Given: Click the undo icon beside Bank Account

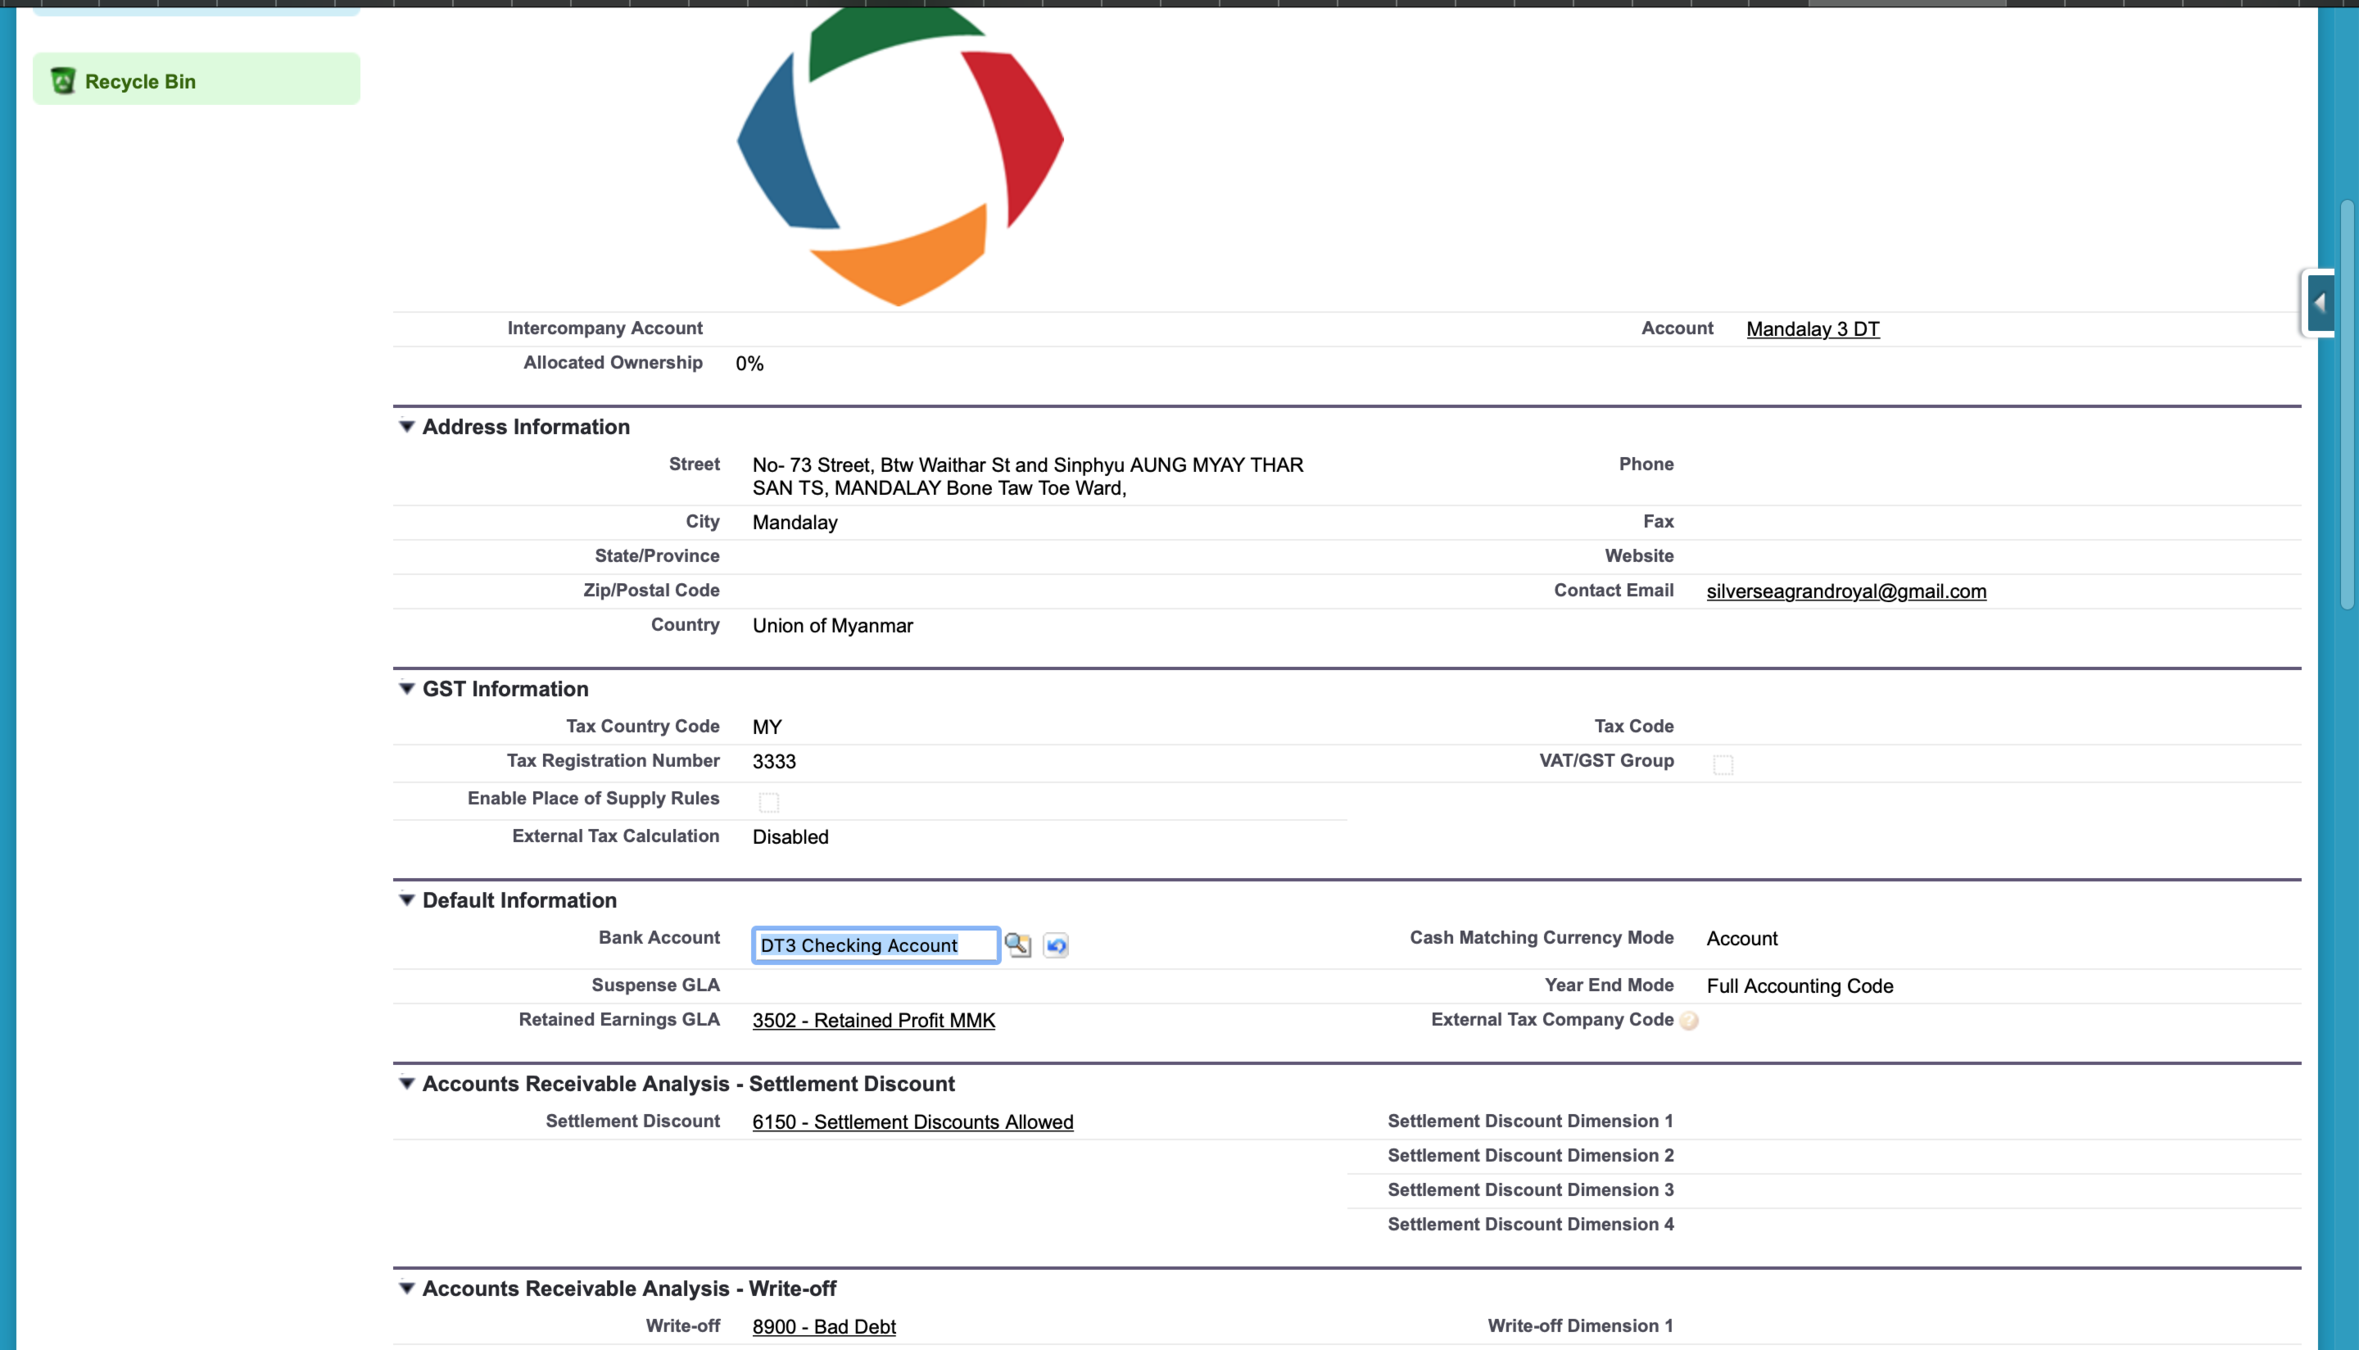Looking at the screenshot, I should click(x=1055, y=945).
